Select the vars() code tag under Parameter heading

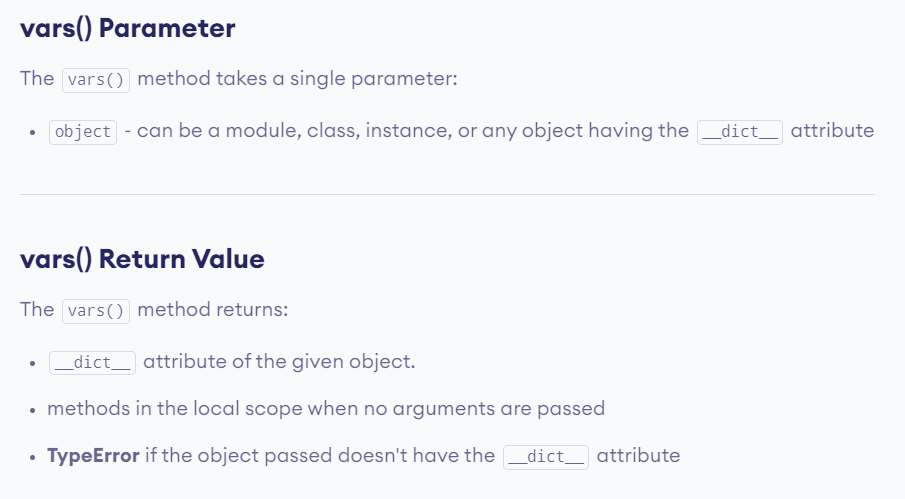tap(96, 80)
